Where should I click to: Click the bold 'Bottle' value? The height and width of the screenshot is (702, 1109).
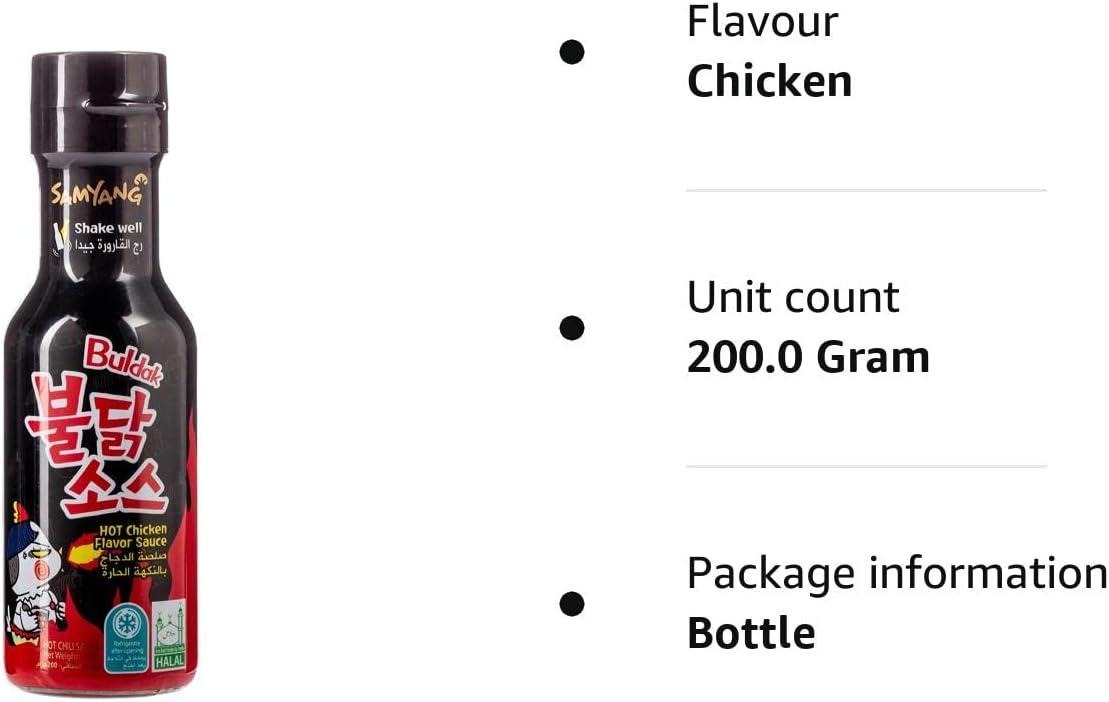pyautogui.click(x=750, y=634)
